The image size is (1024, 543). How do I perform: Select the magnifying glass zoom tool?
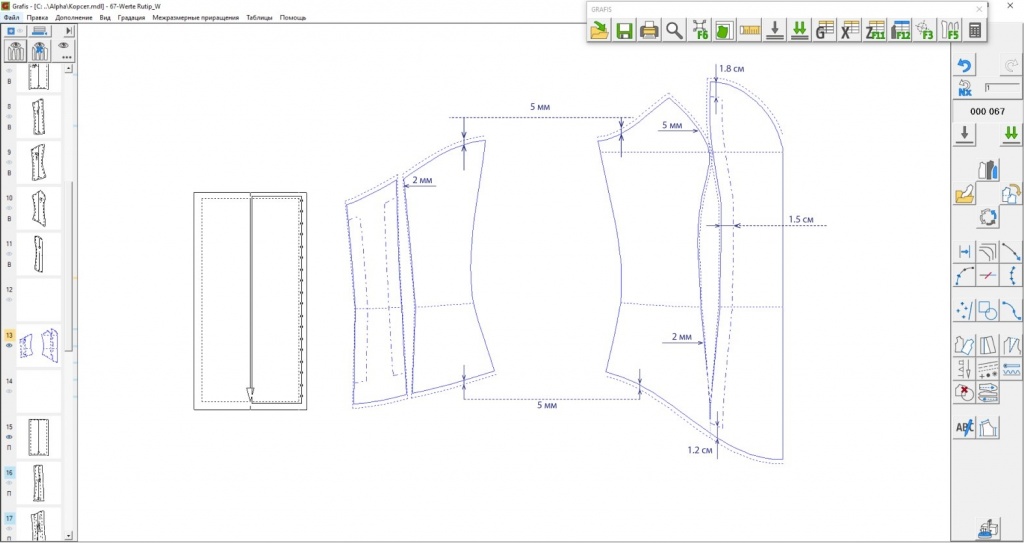point(675,31)
